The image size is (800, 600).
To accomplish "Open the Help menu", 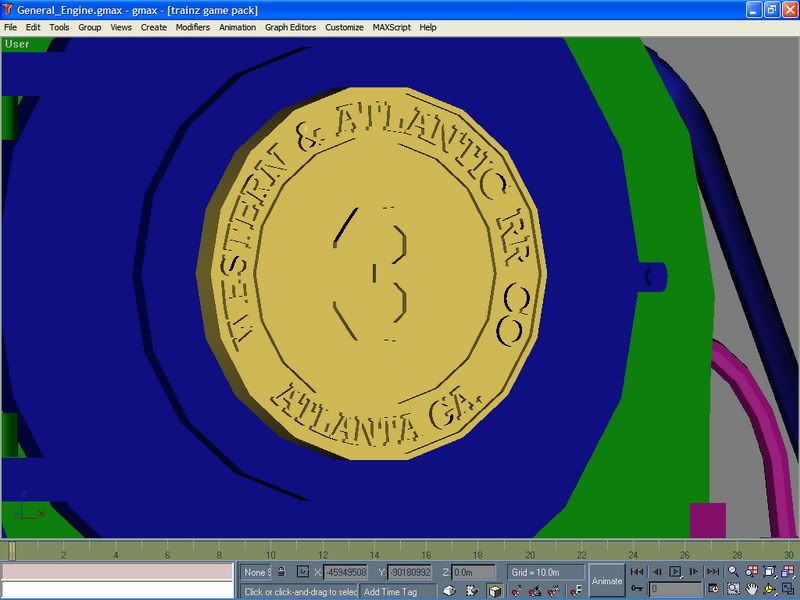I will tap(428, 28).
